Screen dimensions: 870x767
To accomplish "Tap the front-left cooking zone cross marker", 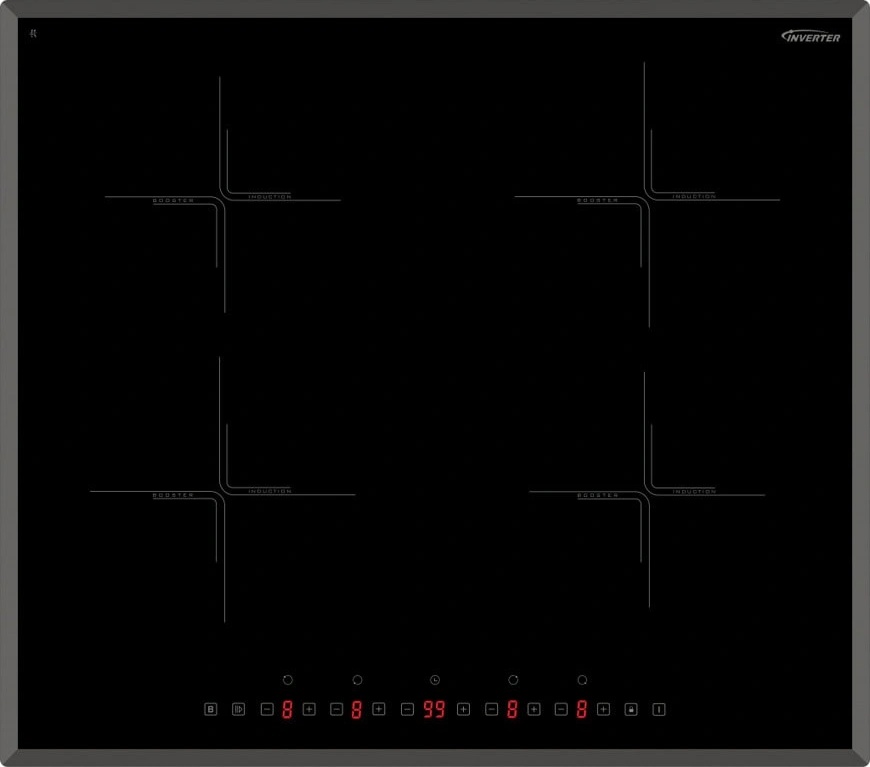I will (x=222, y=492).
